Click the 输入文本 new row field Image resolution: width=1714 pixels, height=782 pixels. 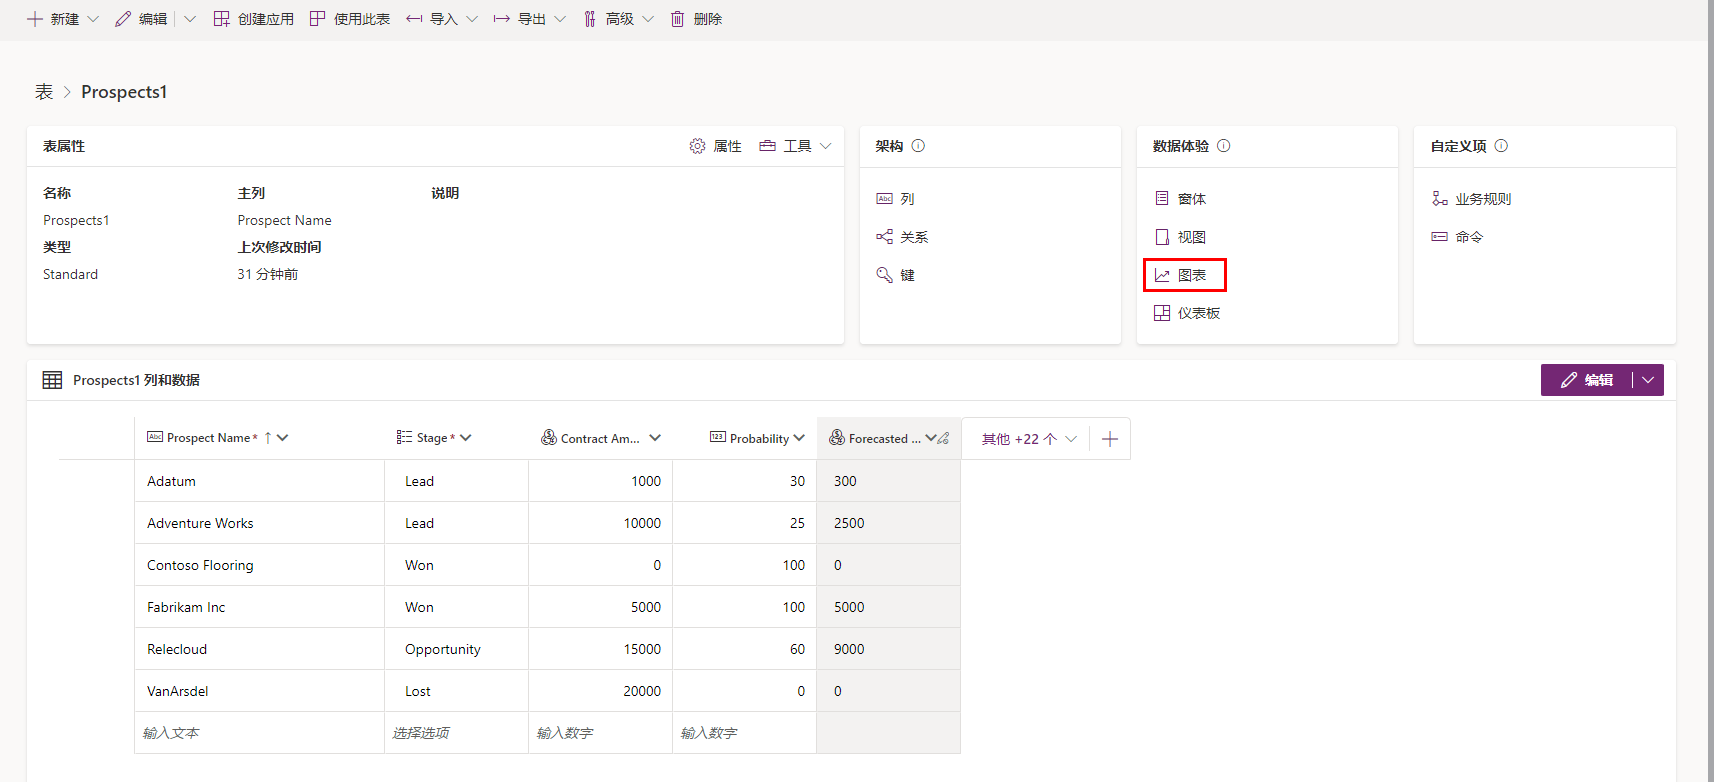(x=260, y=733)
